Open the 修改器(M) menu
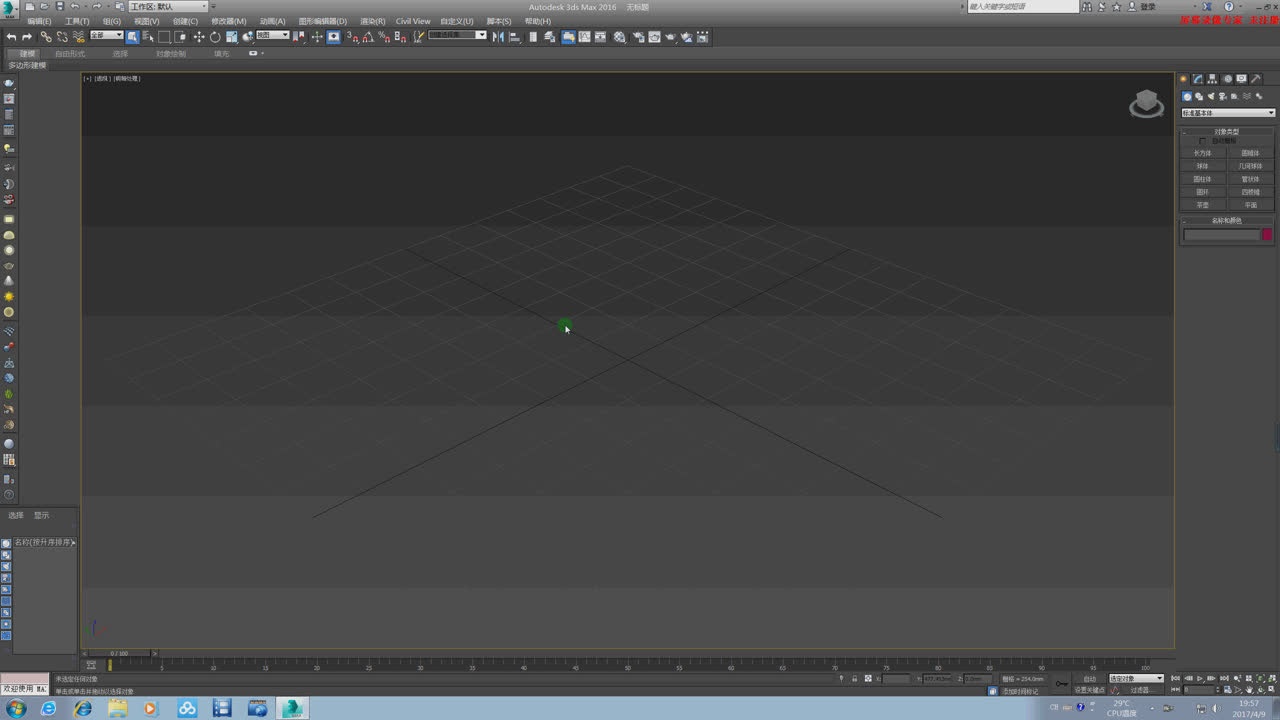Image resolution: width=1280 pixels, height=720 pixels. coord(228,21)
